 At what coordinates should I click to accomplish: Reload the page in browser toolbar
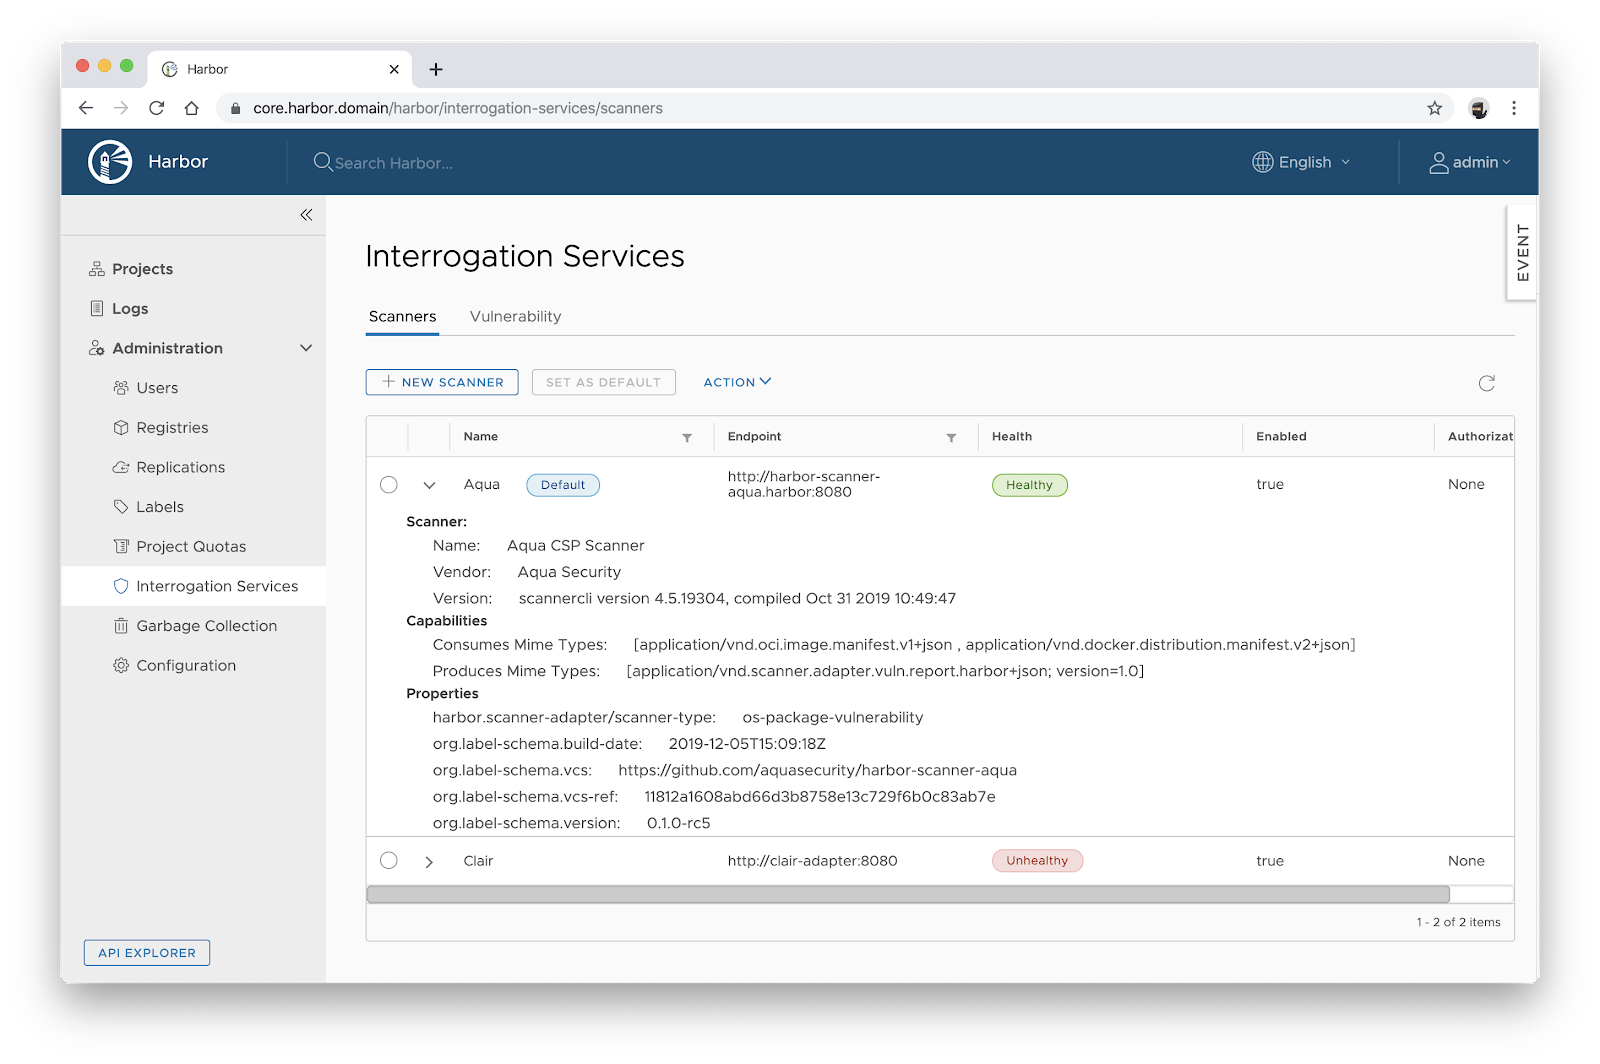(x=157, y=108)
